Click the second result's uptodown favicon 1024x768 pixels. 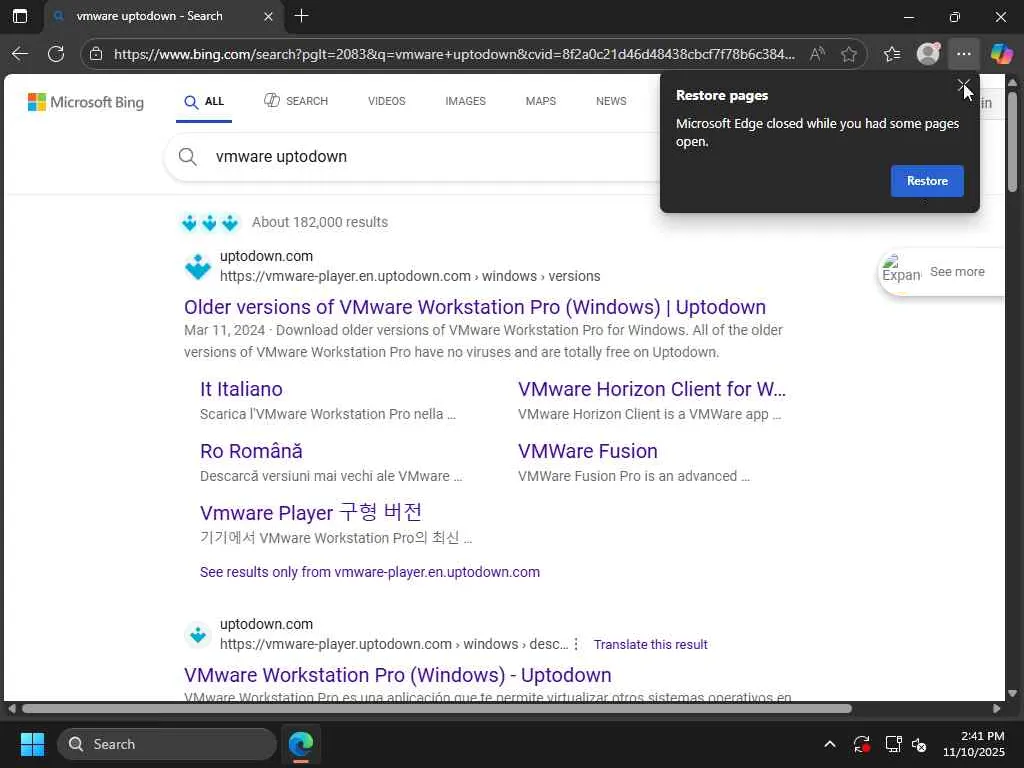point(198,635)
